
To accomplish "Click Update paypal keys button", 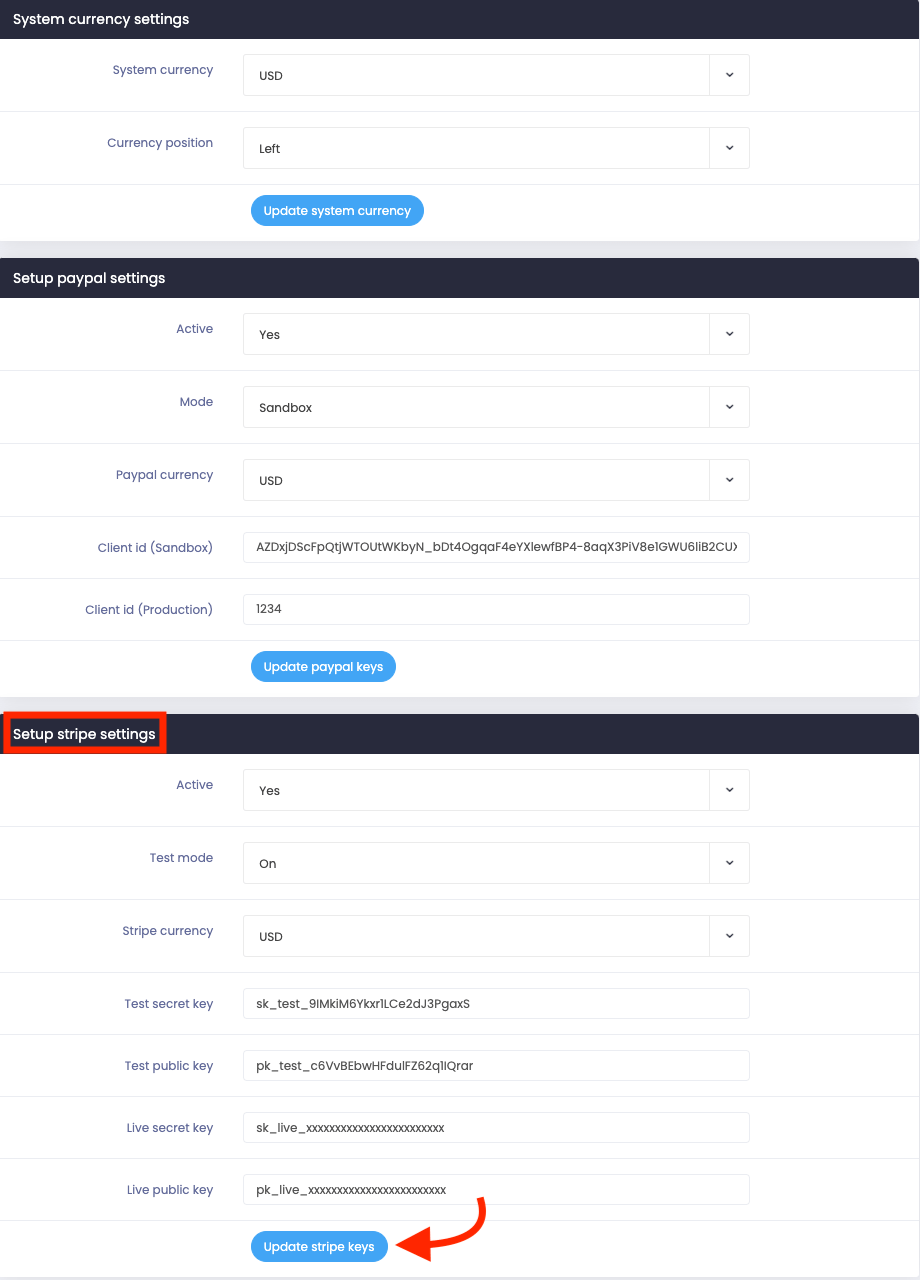I will [323, 667].
